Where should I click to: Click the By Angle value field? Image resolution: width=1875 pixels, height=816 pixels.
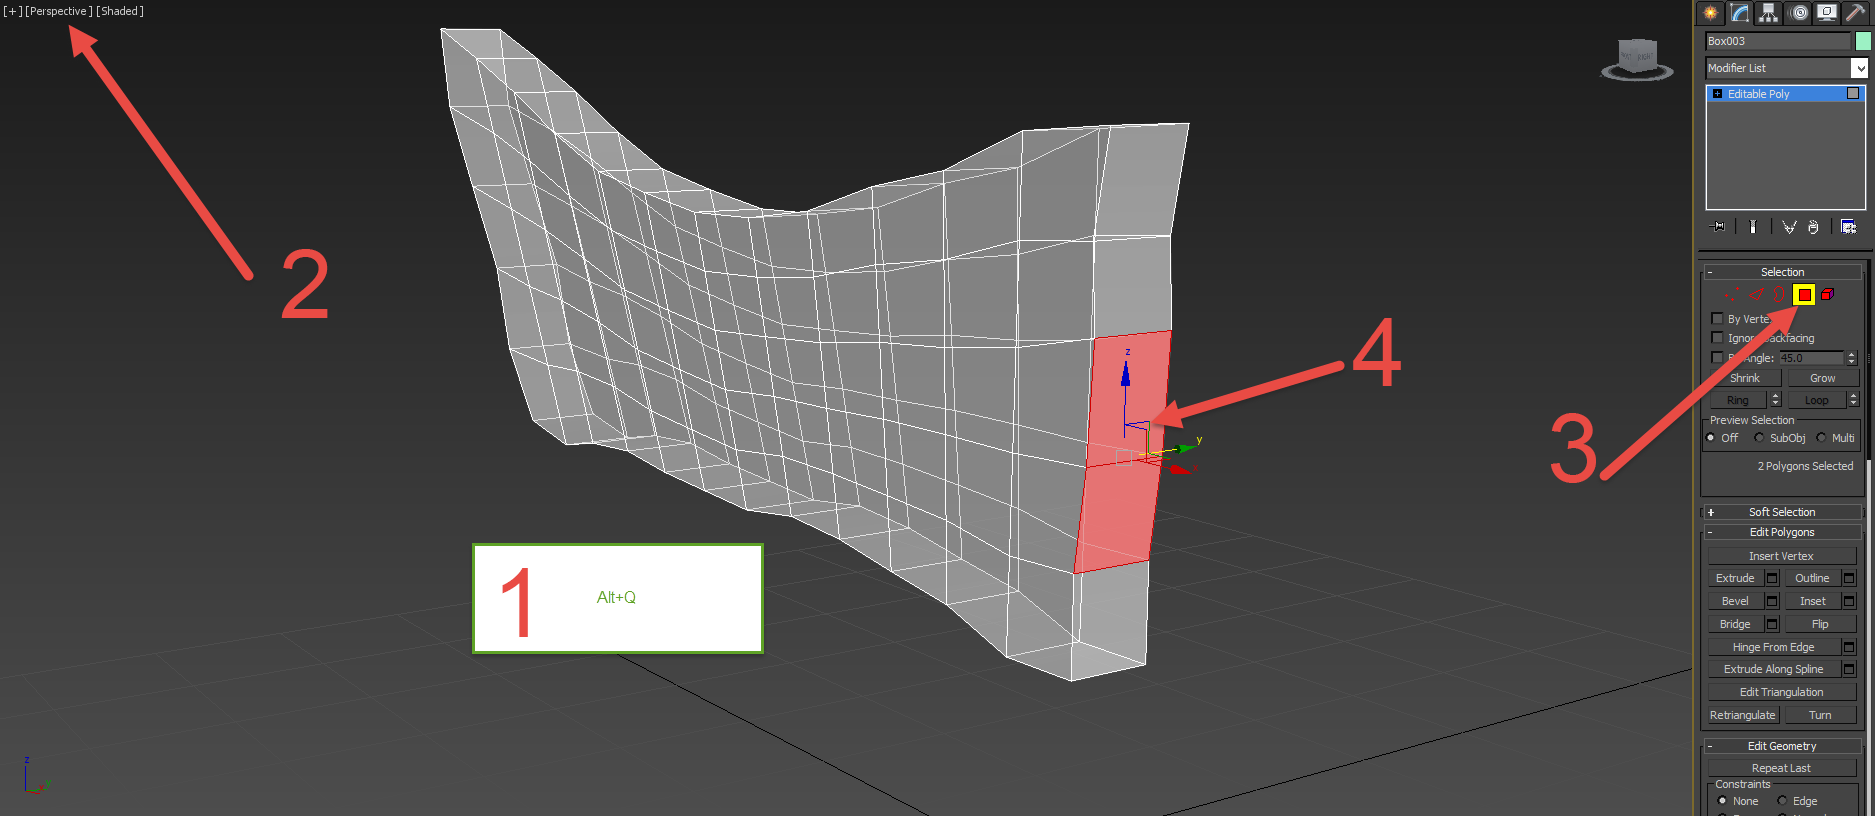tap(1811, 358)
